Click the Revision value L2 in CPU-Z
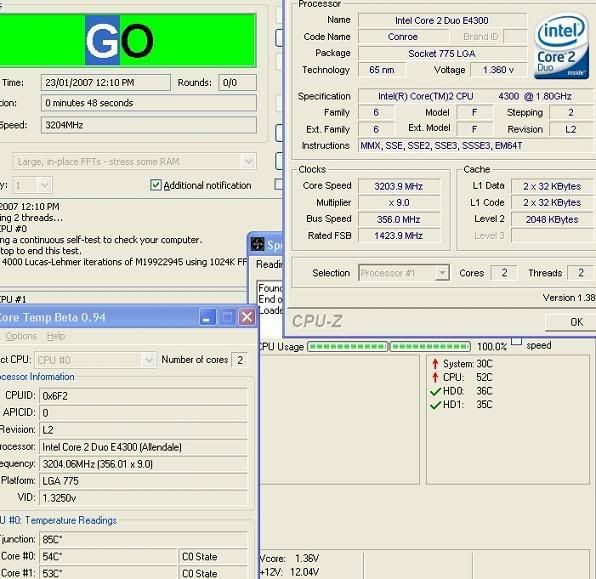The height and width of the screenshot is (579, 596). (571, 129)
